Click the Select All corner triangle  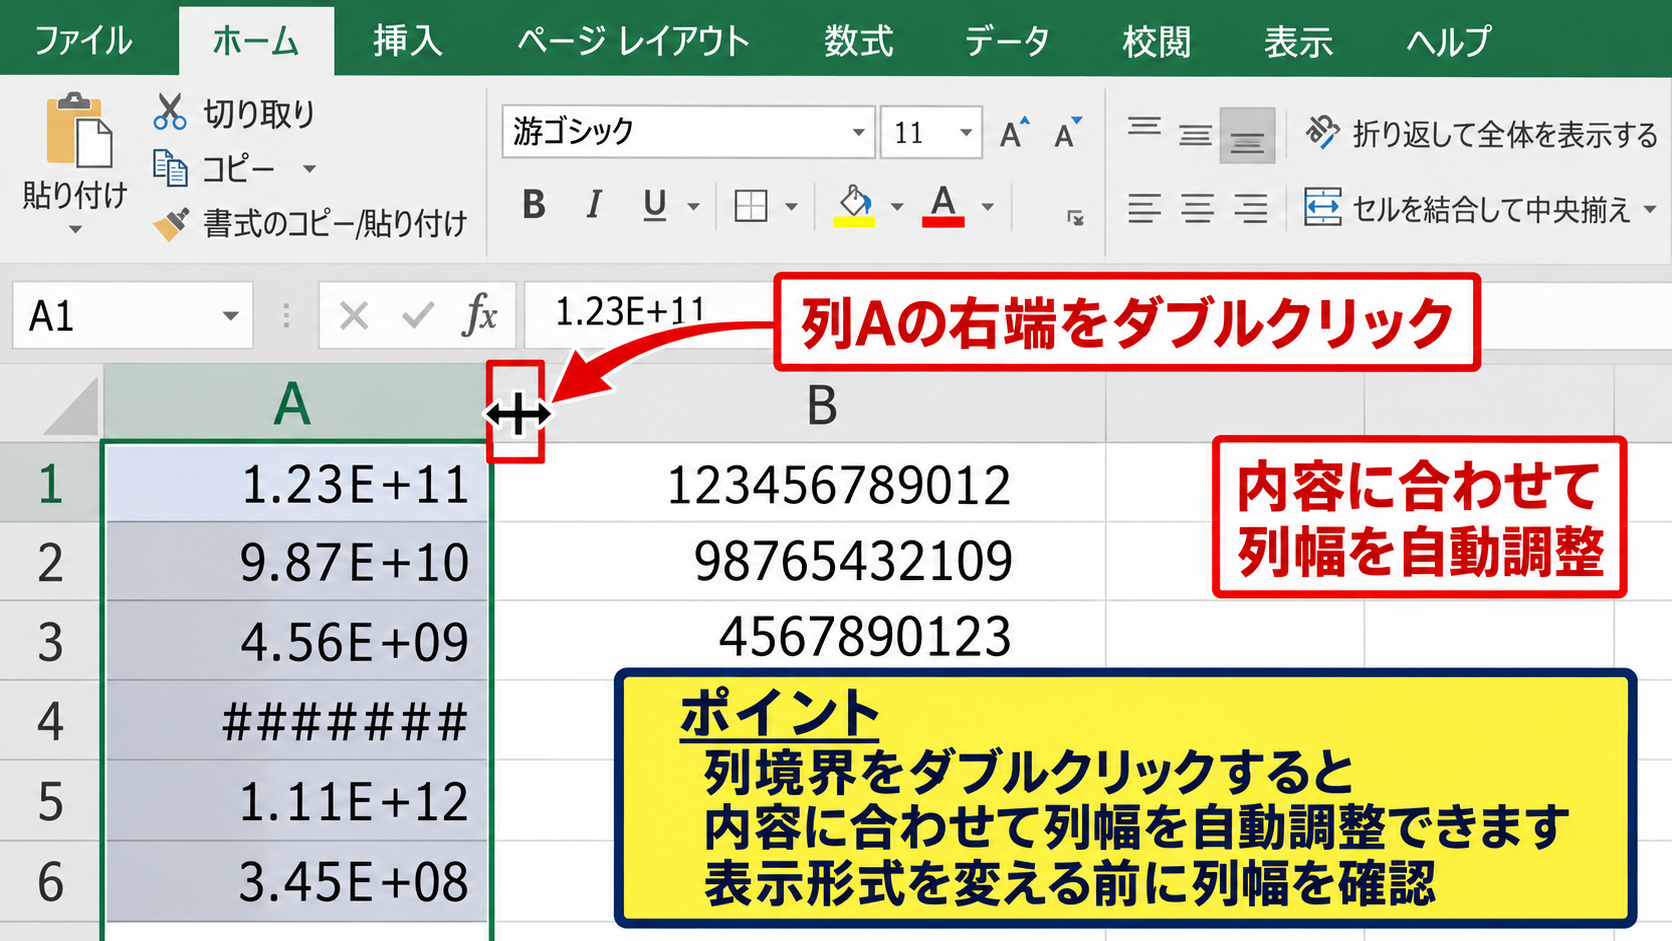click(x=69, y=406)
